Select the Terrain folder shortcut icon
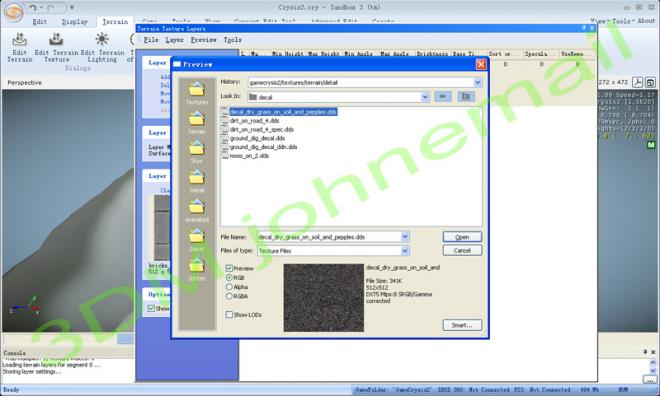Image resolution: width=660 pixels, height=396 pixels. pyautogui.click(x=197, y=119)
